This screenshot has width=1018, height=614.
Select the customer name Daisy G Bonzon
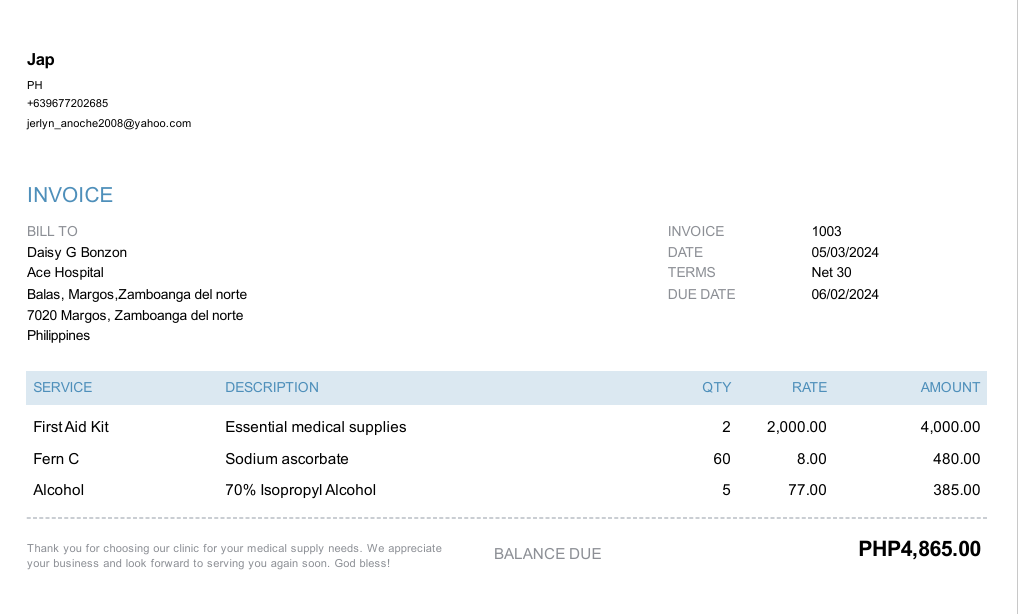(77, 252)
